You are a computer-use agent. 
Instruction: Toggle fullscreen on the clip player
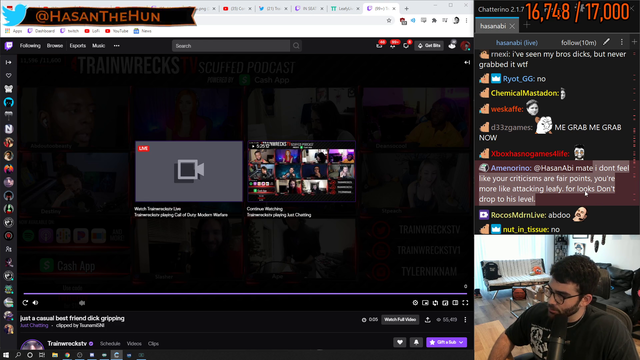click(465, 303)
